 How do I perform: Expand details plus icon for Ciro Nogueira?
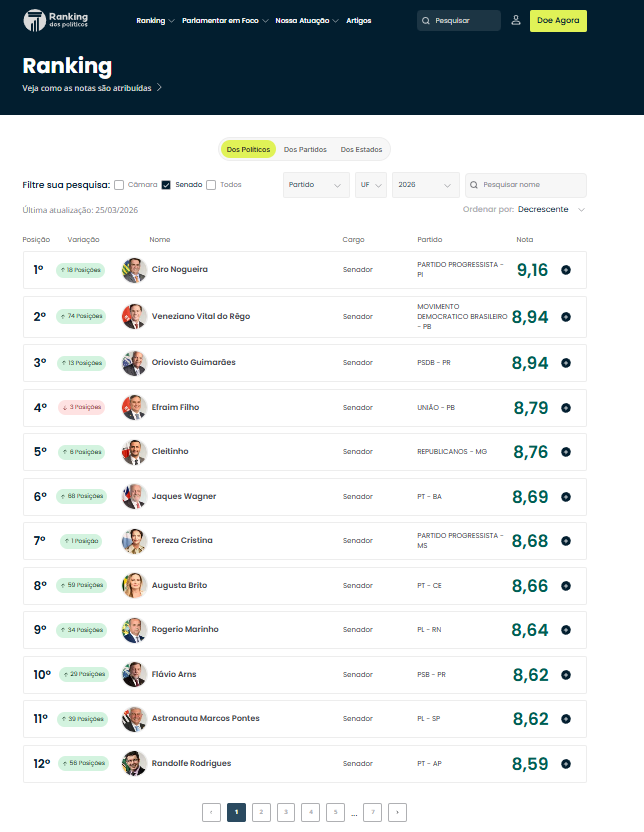click(x=566, y=270)
